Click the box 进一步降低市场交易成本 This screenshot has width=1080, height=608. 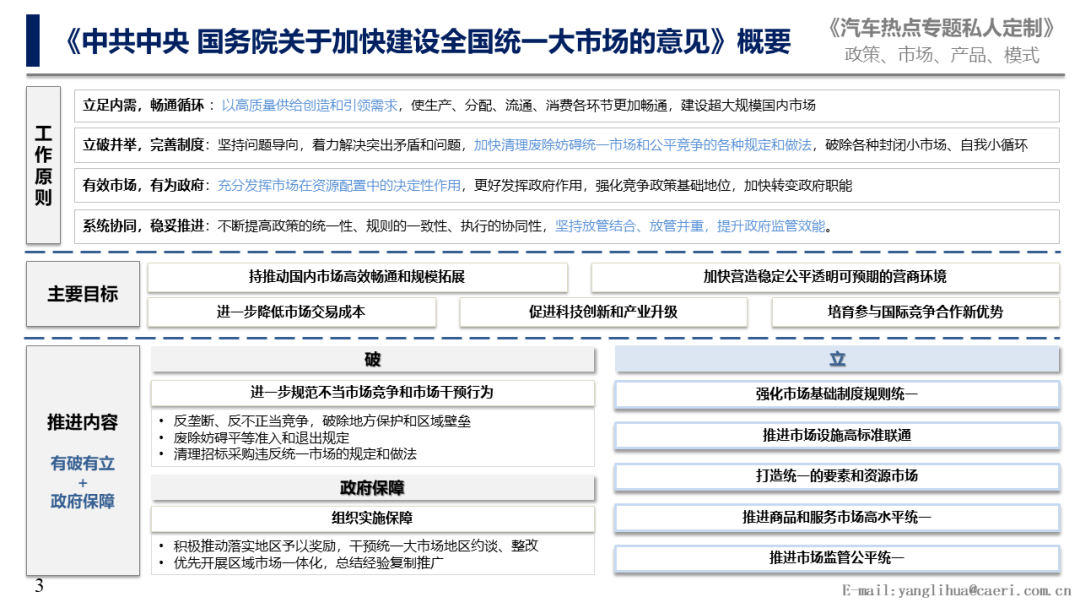pyautogui.click(x=291, y=312)
